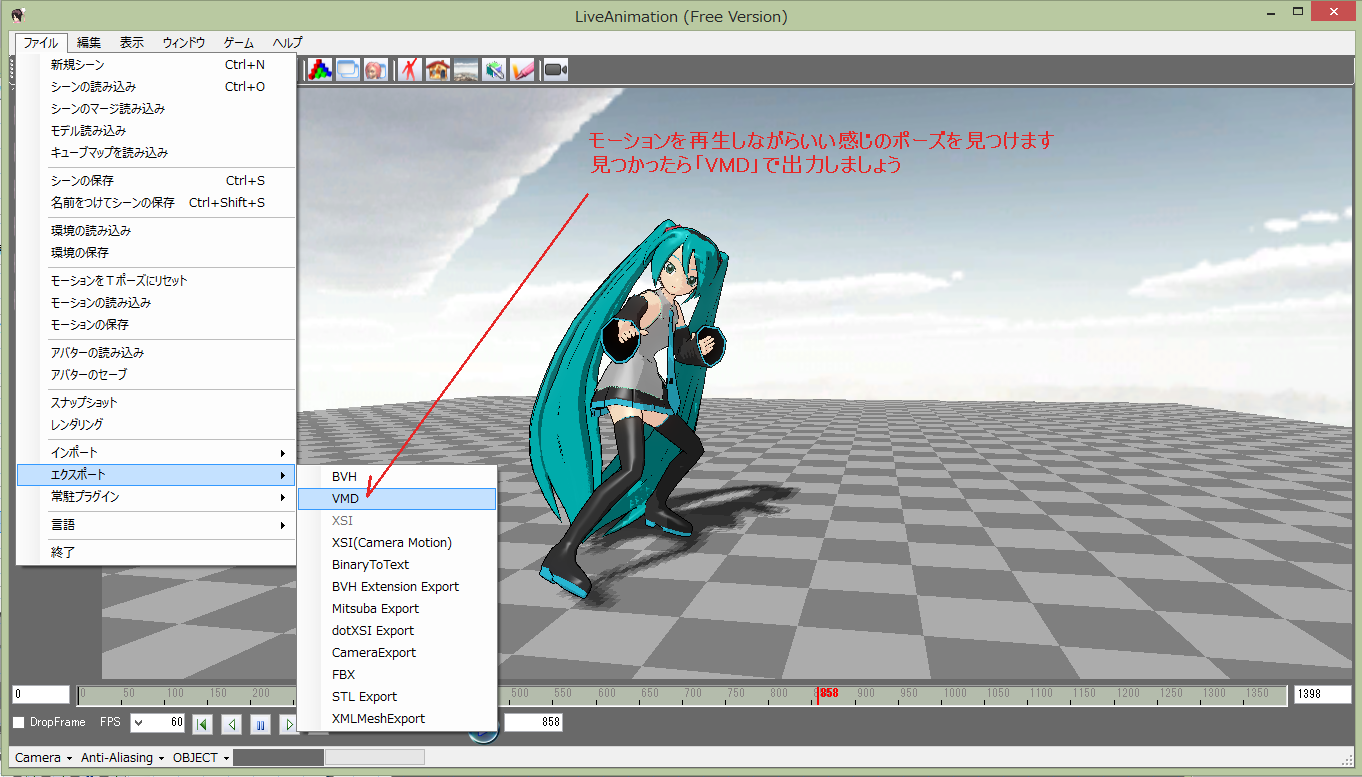Select 新規シーン menu item

[157, 65]
